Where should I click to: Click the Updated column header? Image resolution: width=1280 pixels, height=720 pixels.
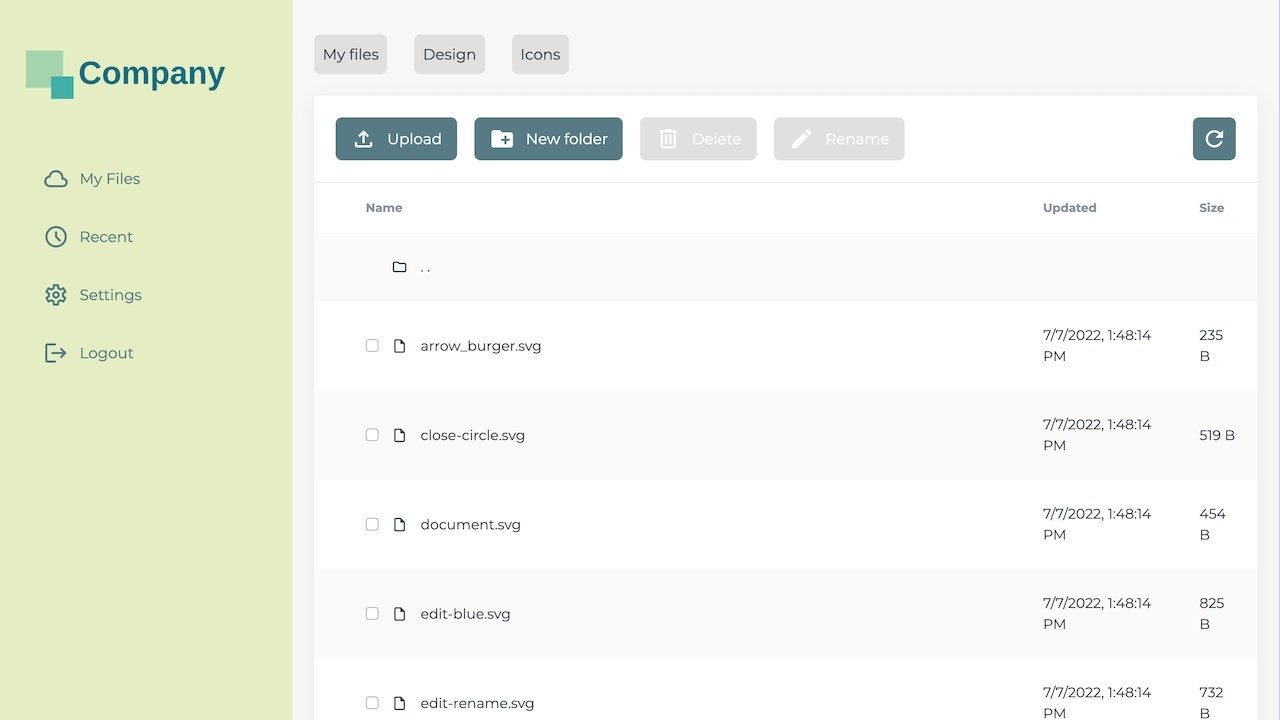pos(1070,208)
